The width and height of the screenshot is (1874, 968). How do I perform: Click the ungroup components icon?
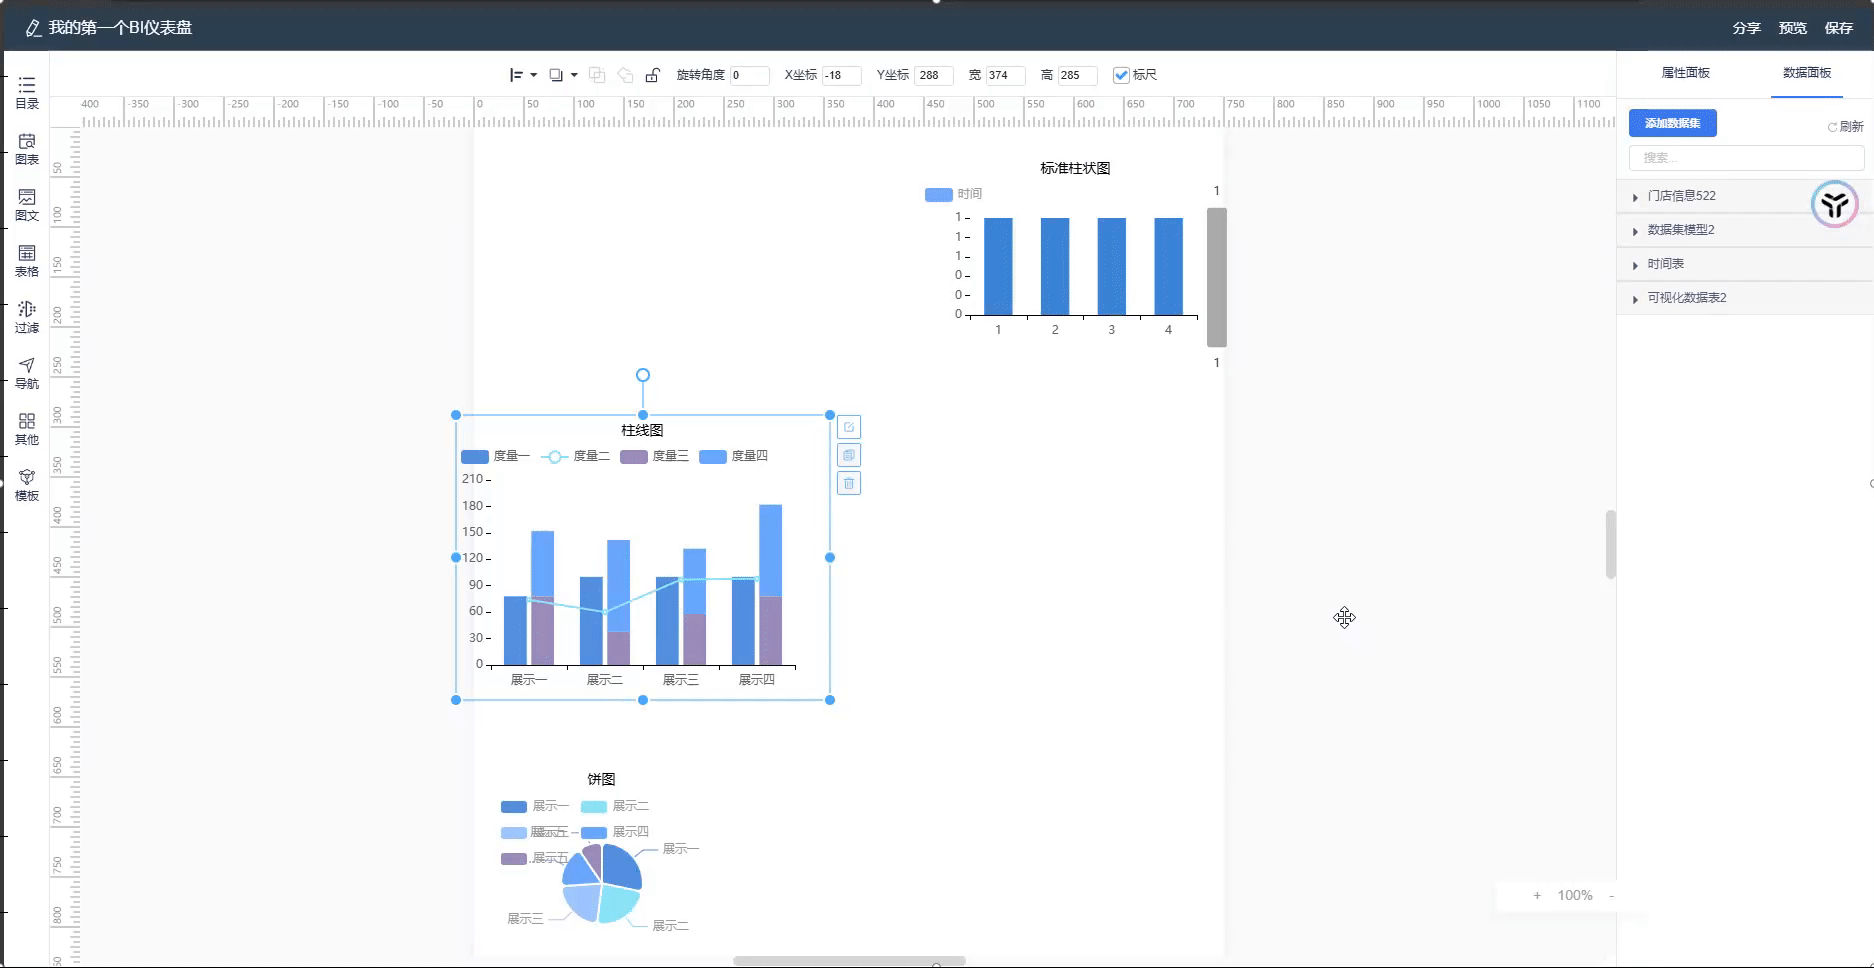click(x=625, y=75)
